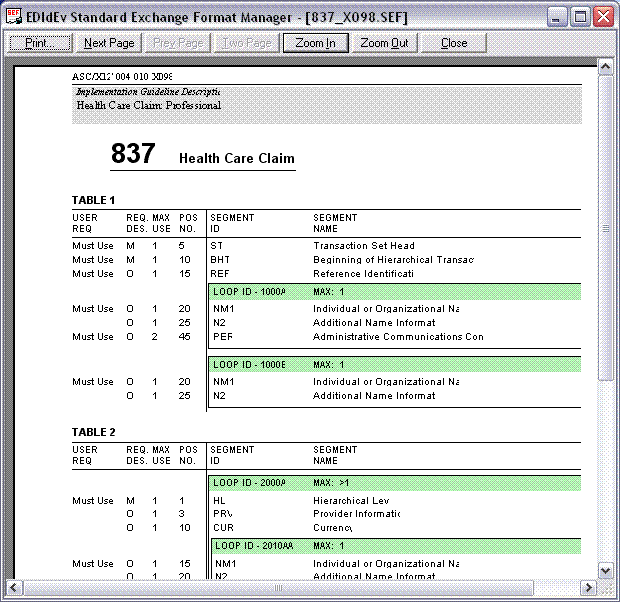The width and height of the screenshot is (620, 602).
Task: Click the window resize grip corner
Action: 605,589
